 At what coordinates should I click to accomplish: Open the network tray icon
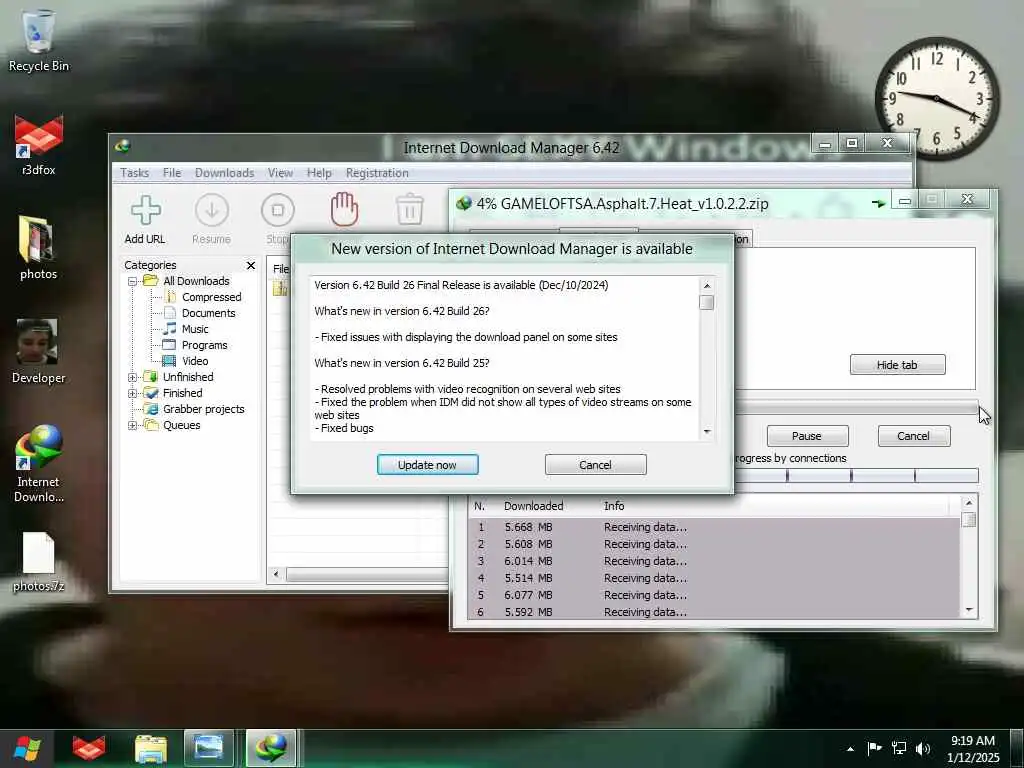point(899,748)
